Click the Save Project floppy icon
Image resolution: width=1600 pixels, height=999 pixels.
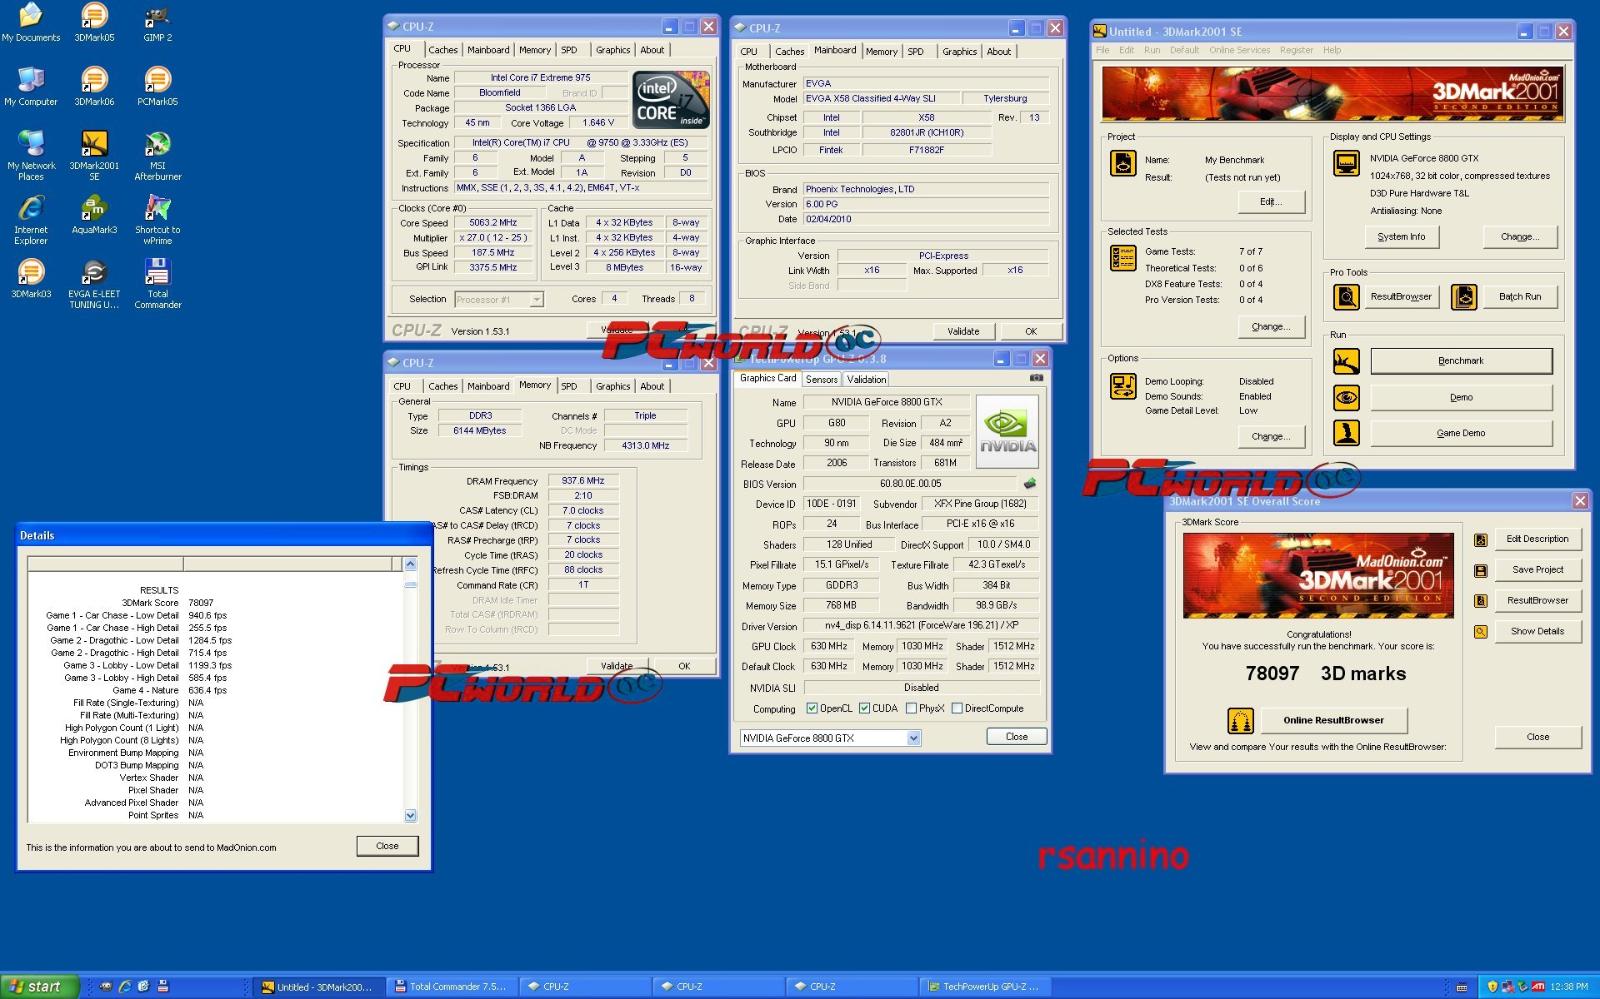tap(1481, 571)
